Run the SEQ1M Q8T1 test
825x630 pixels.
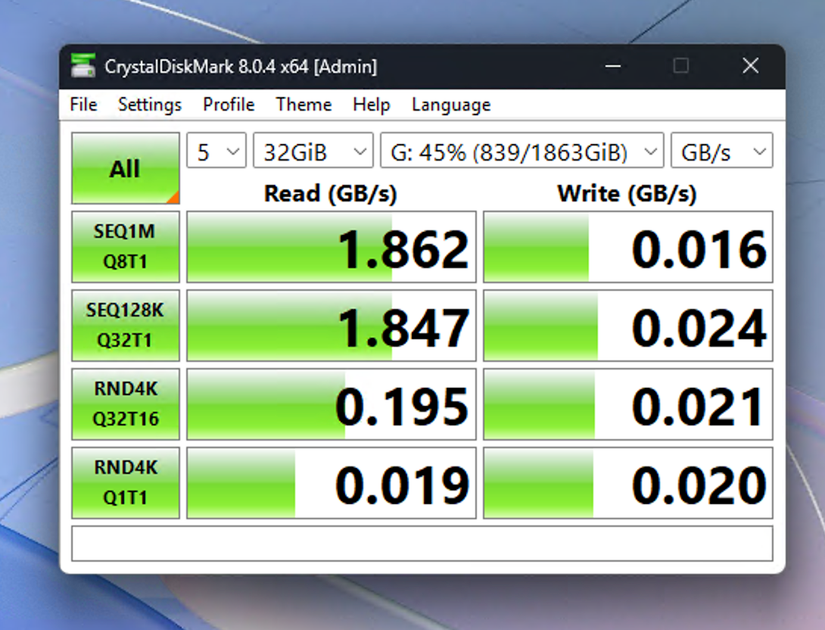(124, 247)
